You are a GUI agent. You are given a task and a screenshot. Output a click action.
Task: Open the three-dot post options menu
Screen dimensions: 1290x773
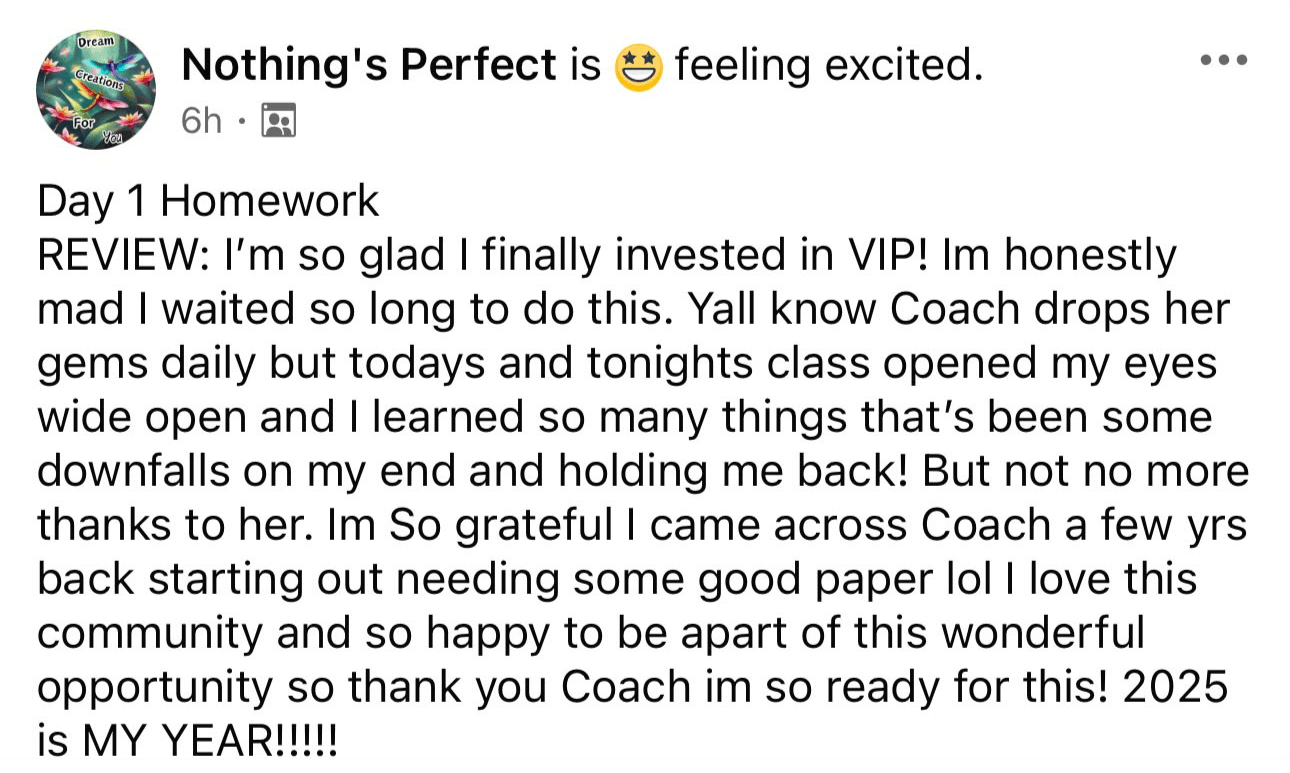[x=1225, y=61]
